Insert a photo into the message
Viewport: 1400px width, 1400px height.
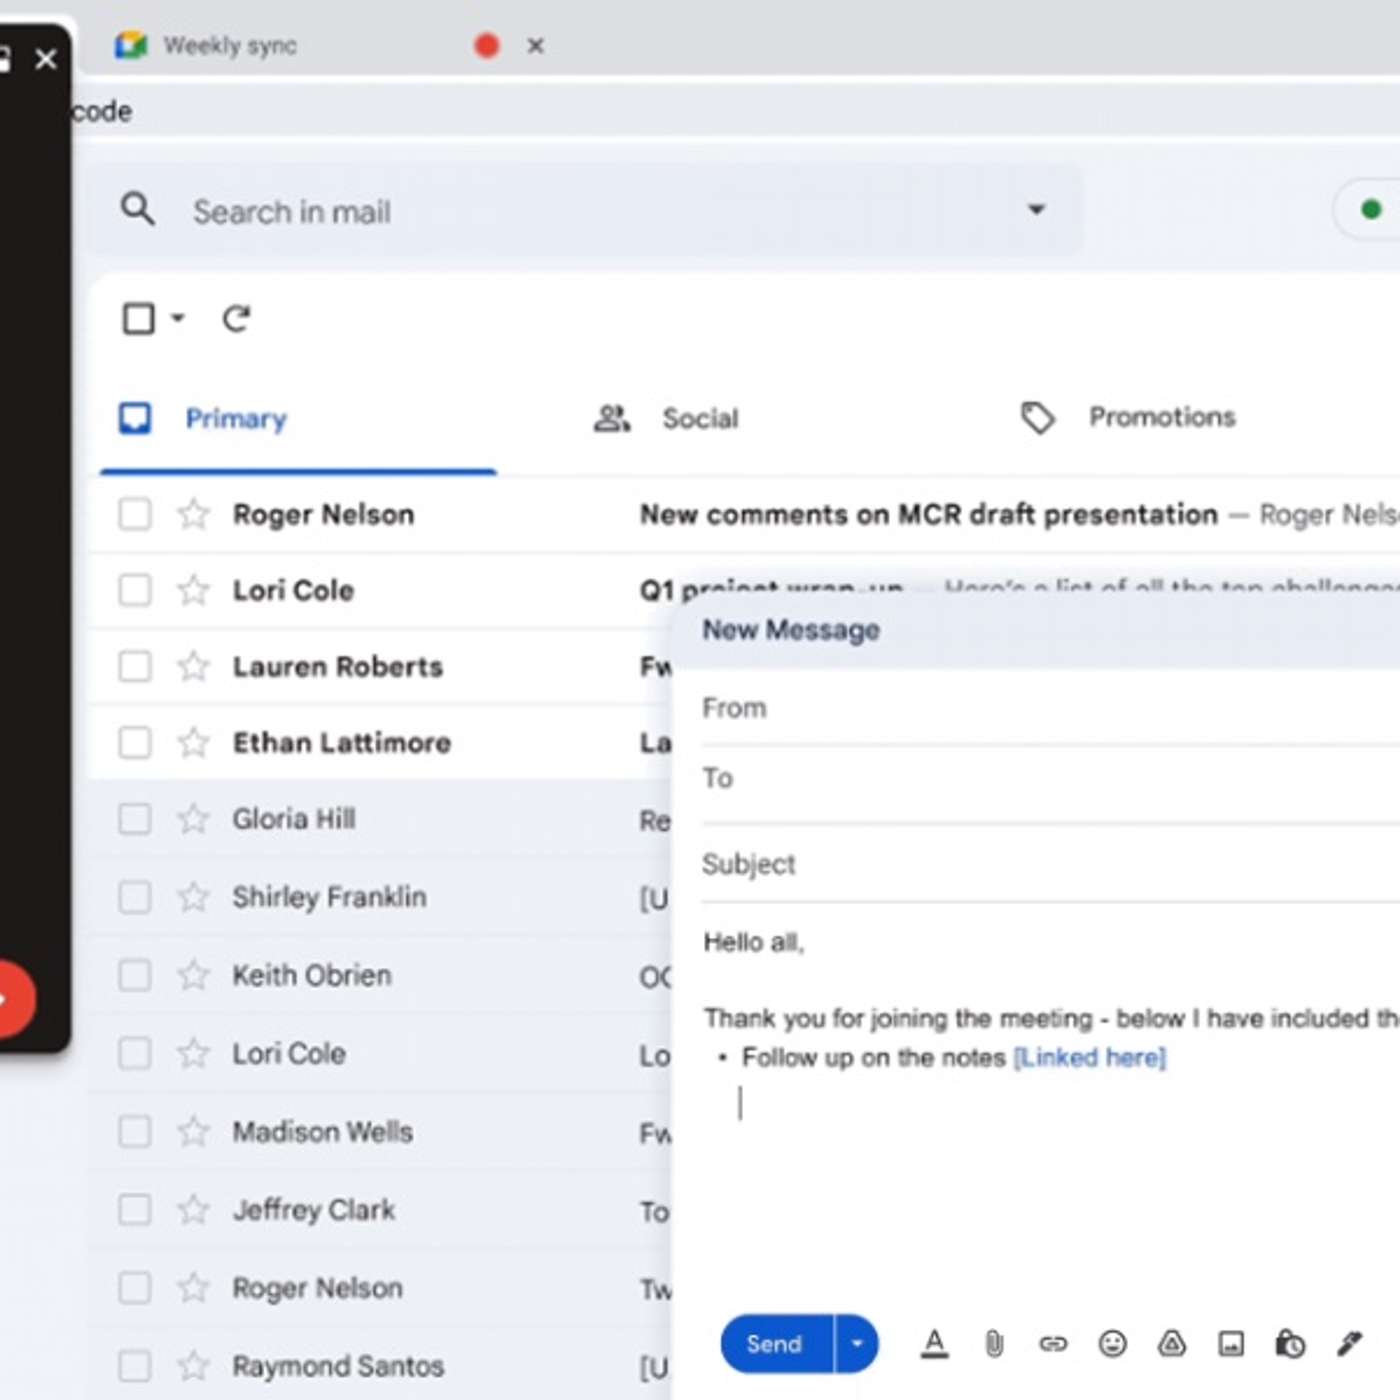(1230, 1344)
